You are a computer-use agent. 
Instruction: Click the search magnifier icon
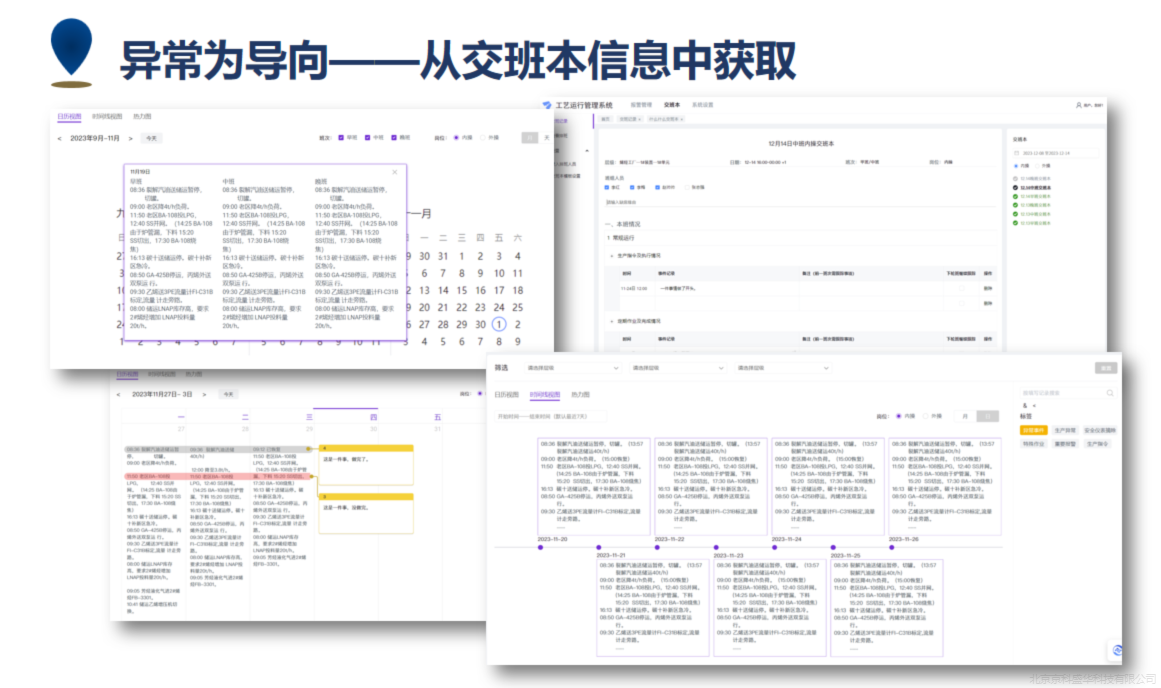coord(1110,393)
